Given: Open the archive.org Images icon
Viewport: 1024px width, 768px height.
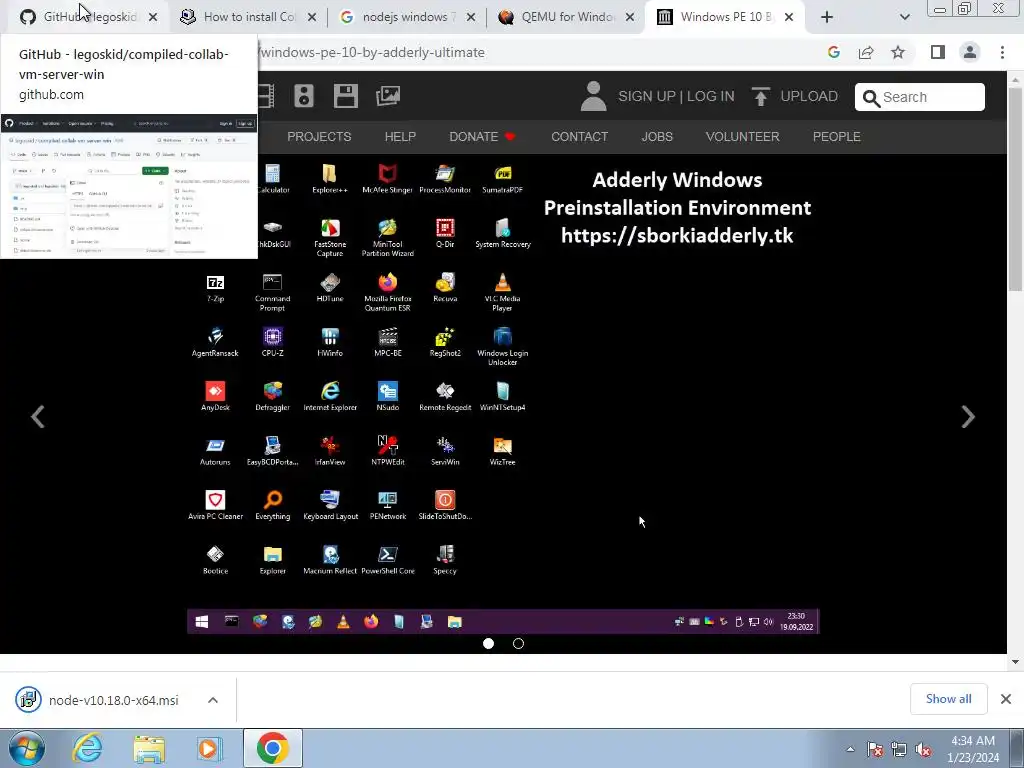Looking at the screenshot, I should 388,96.
